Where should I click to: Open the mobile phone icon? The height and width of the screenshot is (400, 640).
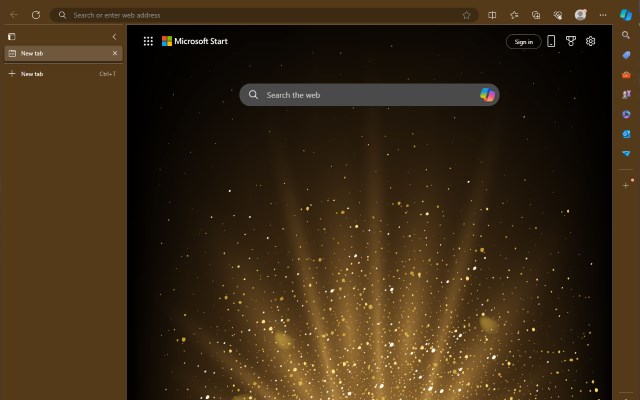pyautogui.click(x=551, y=41)
